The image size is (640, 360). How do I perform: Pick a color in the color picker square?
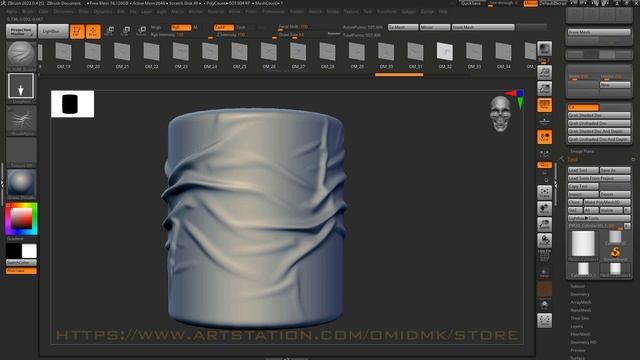[x=21, y=218]
